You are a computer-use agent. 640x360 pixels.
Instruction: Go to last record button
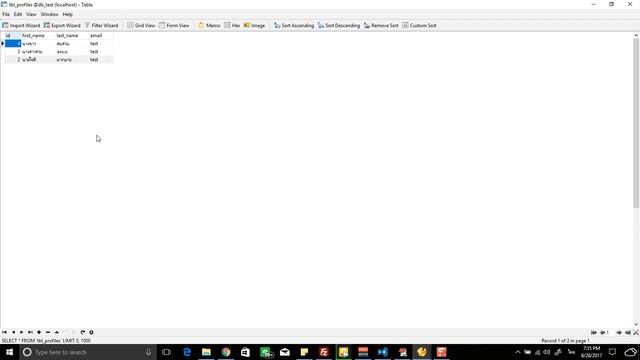coord(30,332)
